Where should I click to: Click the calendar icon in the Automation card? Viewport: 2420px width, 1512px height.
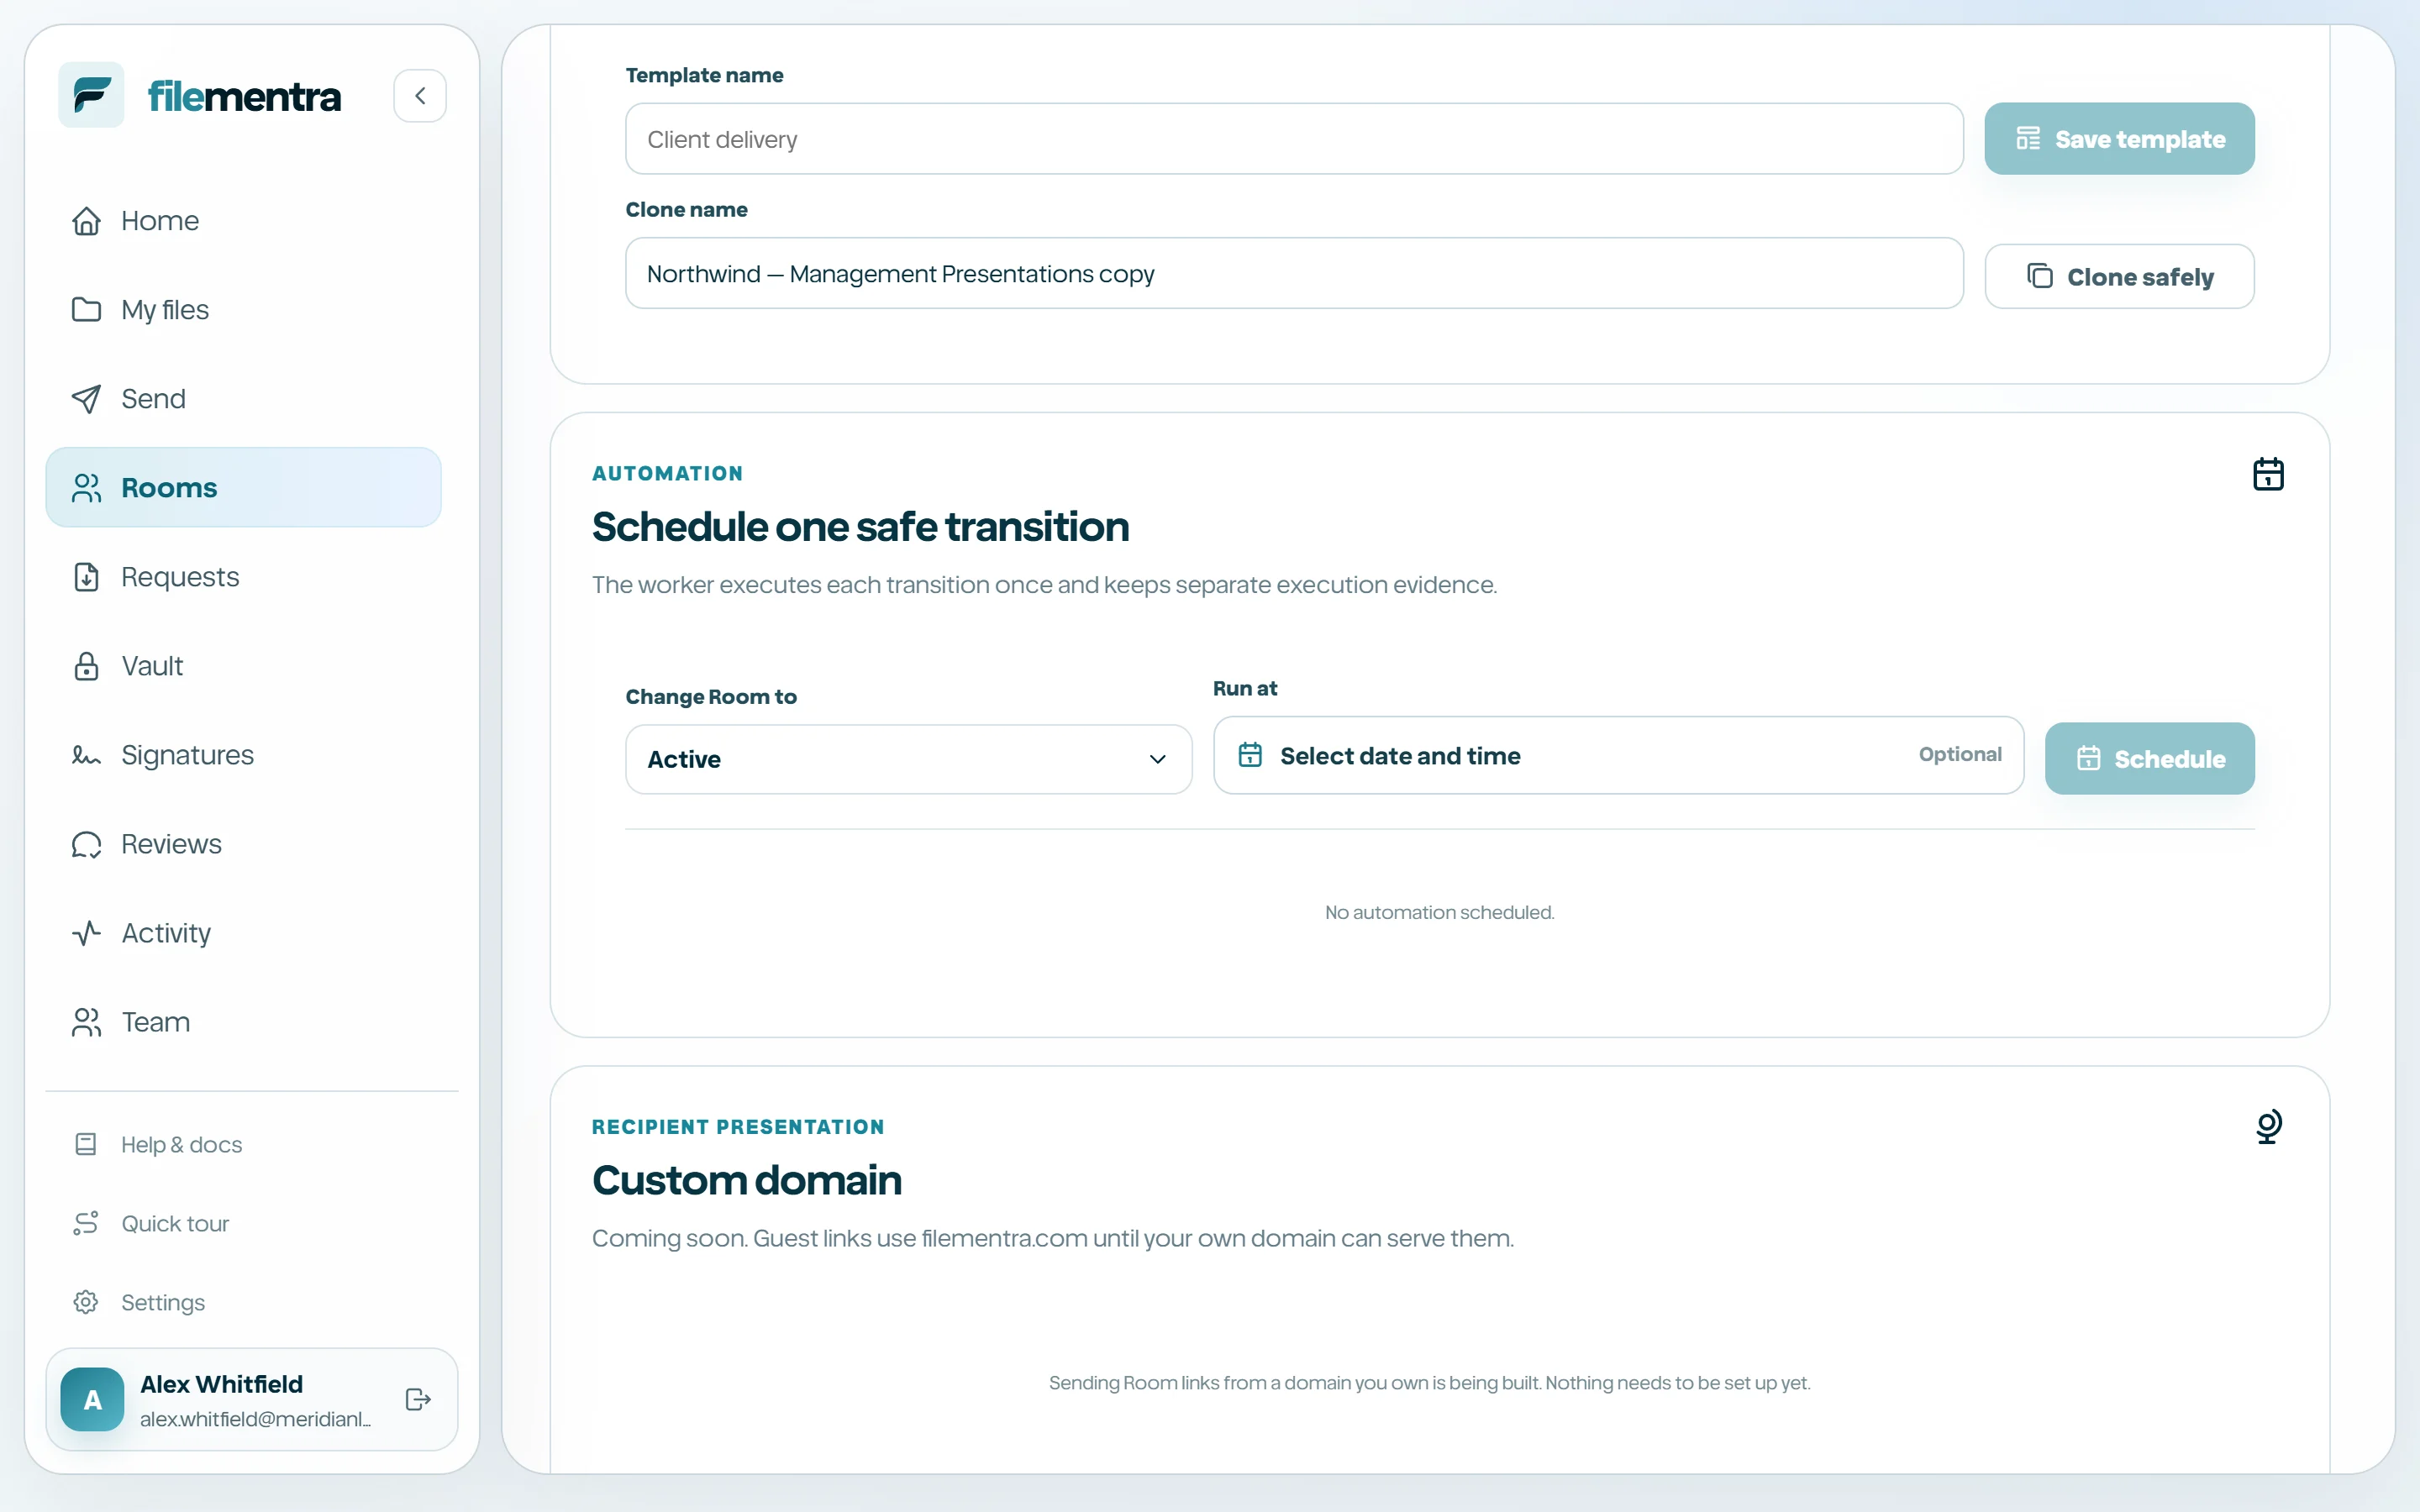(x=2268, y=474)
